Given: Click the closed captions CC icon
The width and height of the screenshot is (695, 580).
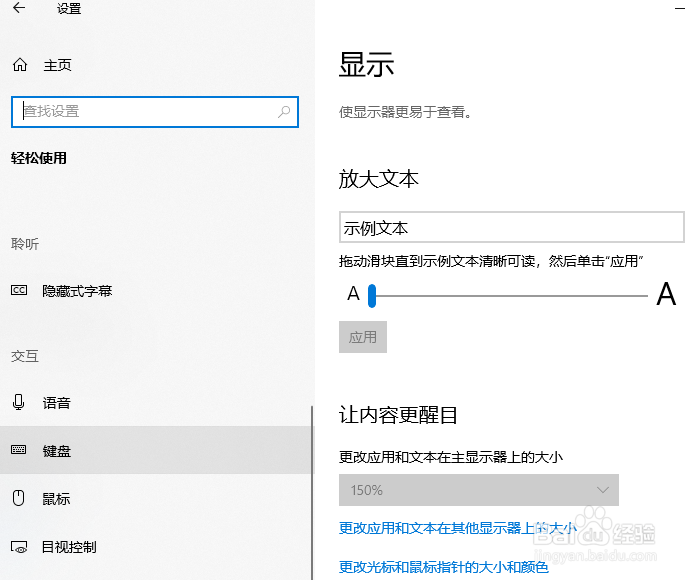Looking at the screenshot, I should (x=19, y=290).
